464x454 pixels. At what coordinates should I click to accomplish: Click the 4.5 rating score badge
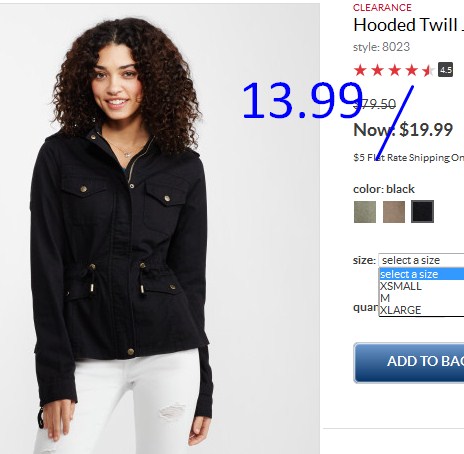pyautogui.click(x=445, y=70)
